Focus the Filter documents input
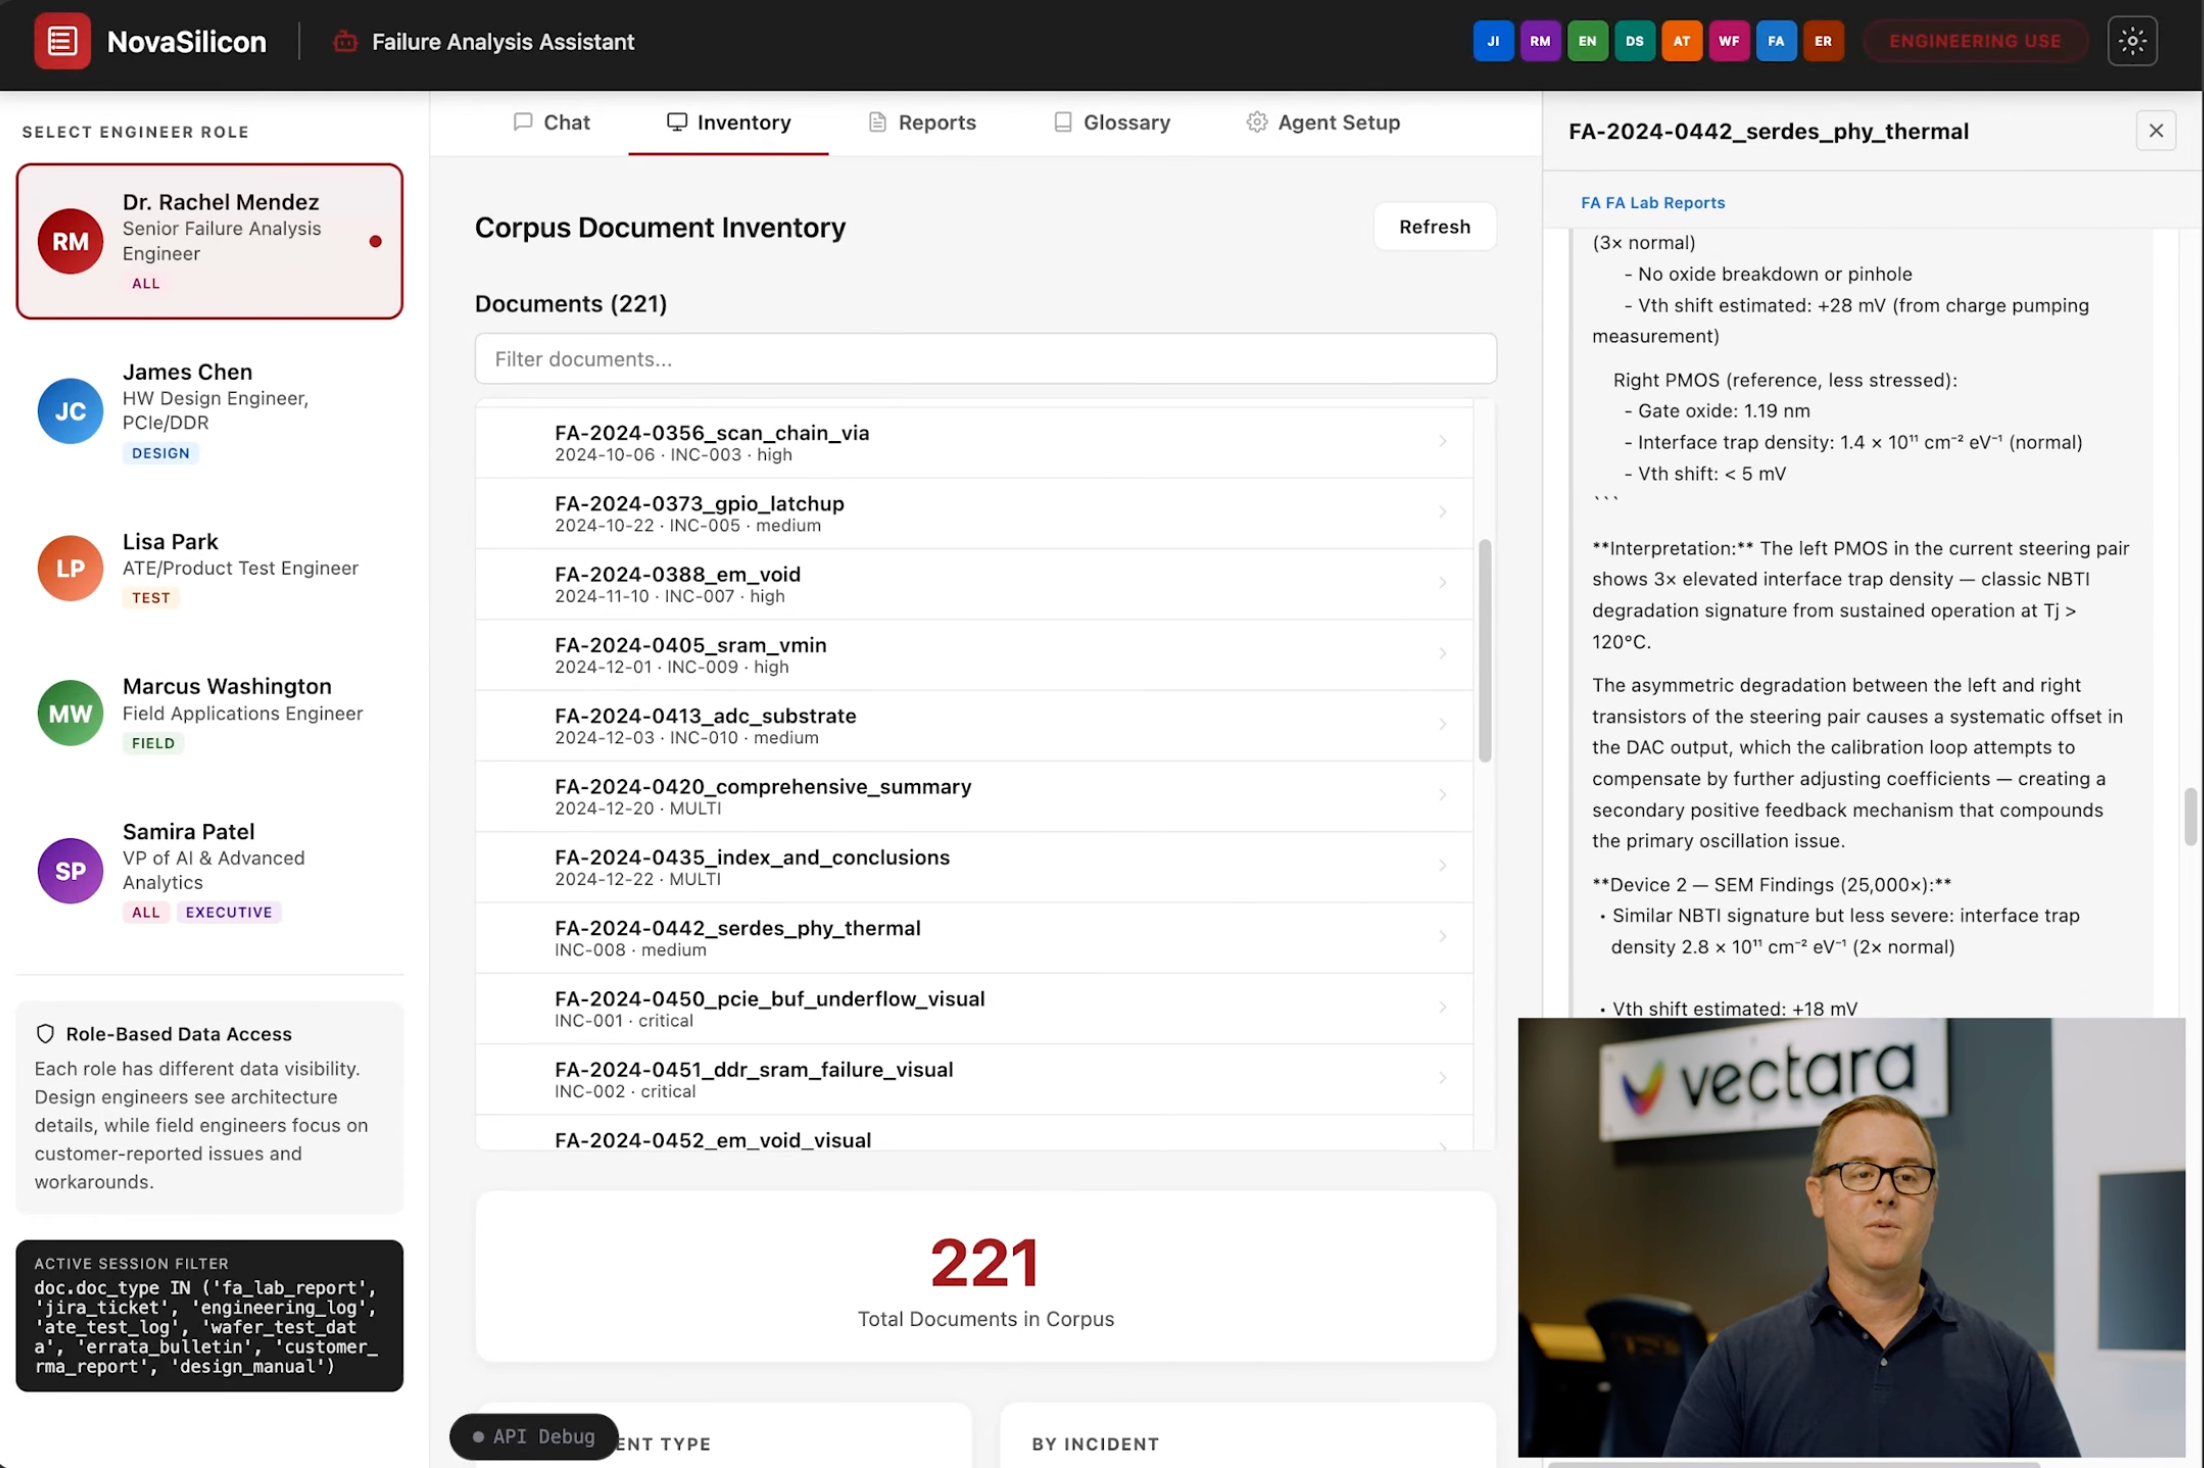The height and width of the screenshot is (1468, 2204). (x=985, y=359)
